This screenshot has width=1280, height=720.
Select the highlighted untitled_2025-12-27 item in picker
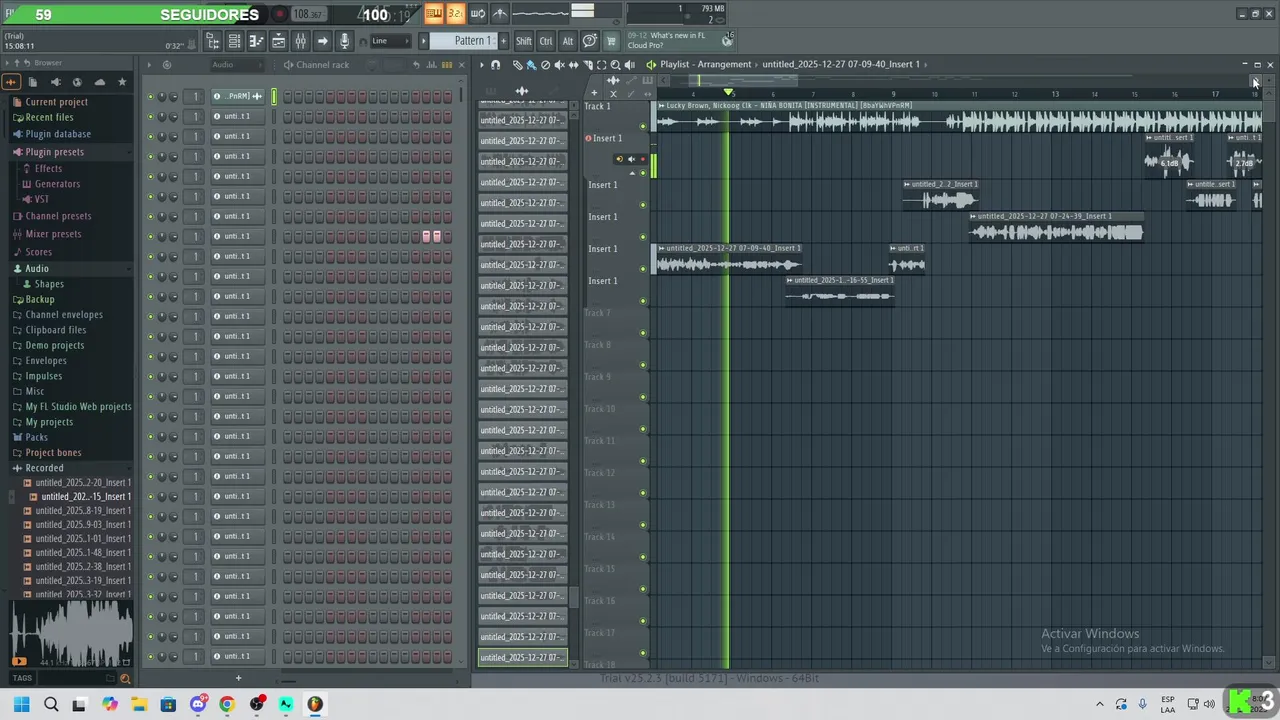[522, 657]
